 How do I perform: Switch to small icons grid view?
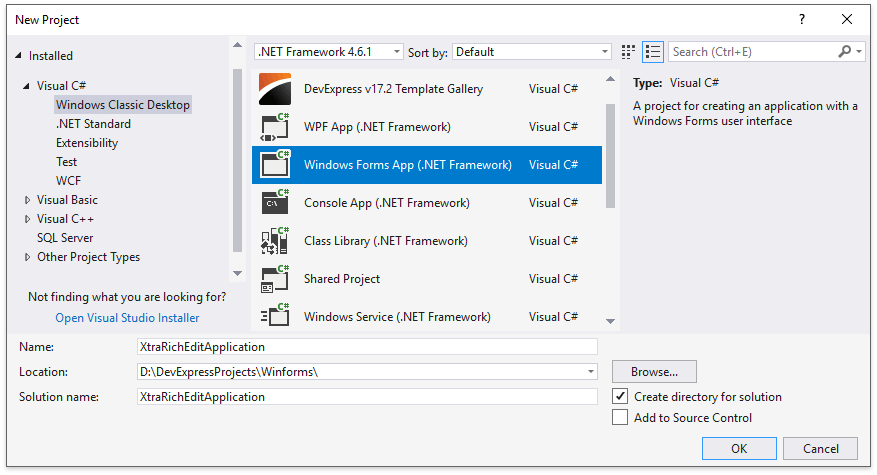[629, 52]
